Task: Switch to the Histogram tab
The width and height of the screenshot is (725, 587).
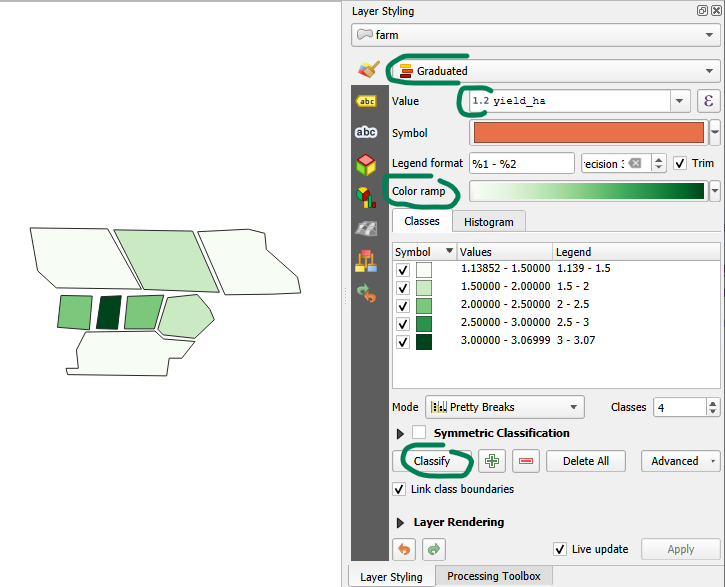Action: coord(489,222)
